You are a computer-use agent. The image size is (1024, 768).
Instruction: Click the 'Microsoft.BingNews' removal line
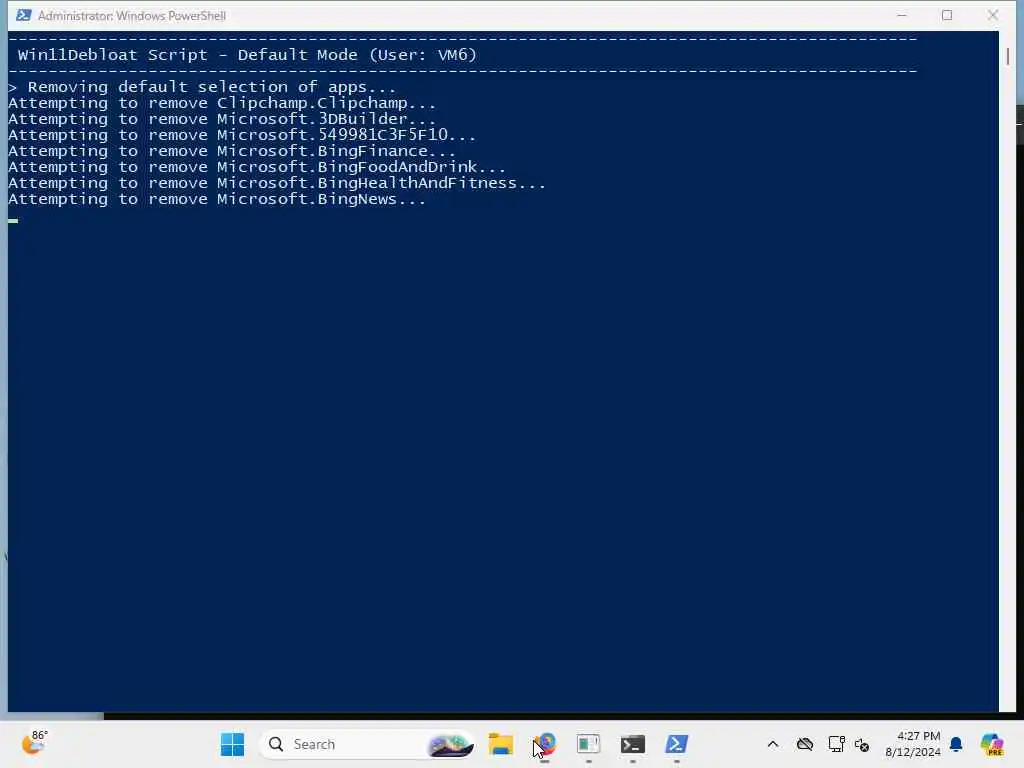(217, 199)
